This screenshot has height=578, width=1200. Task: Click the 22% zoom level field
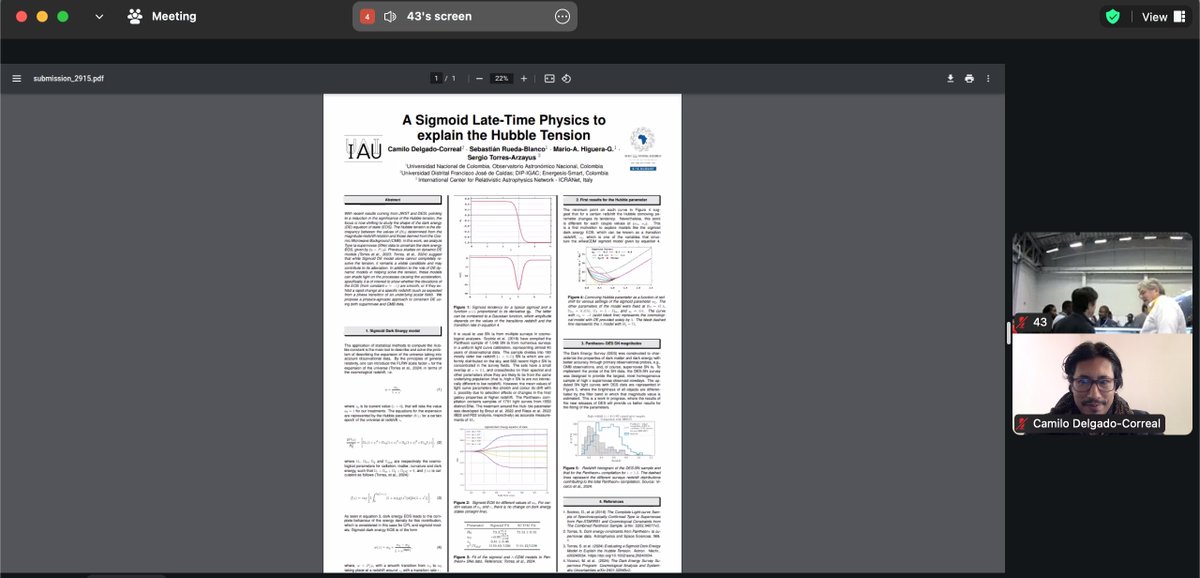click(502, 78)
